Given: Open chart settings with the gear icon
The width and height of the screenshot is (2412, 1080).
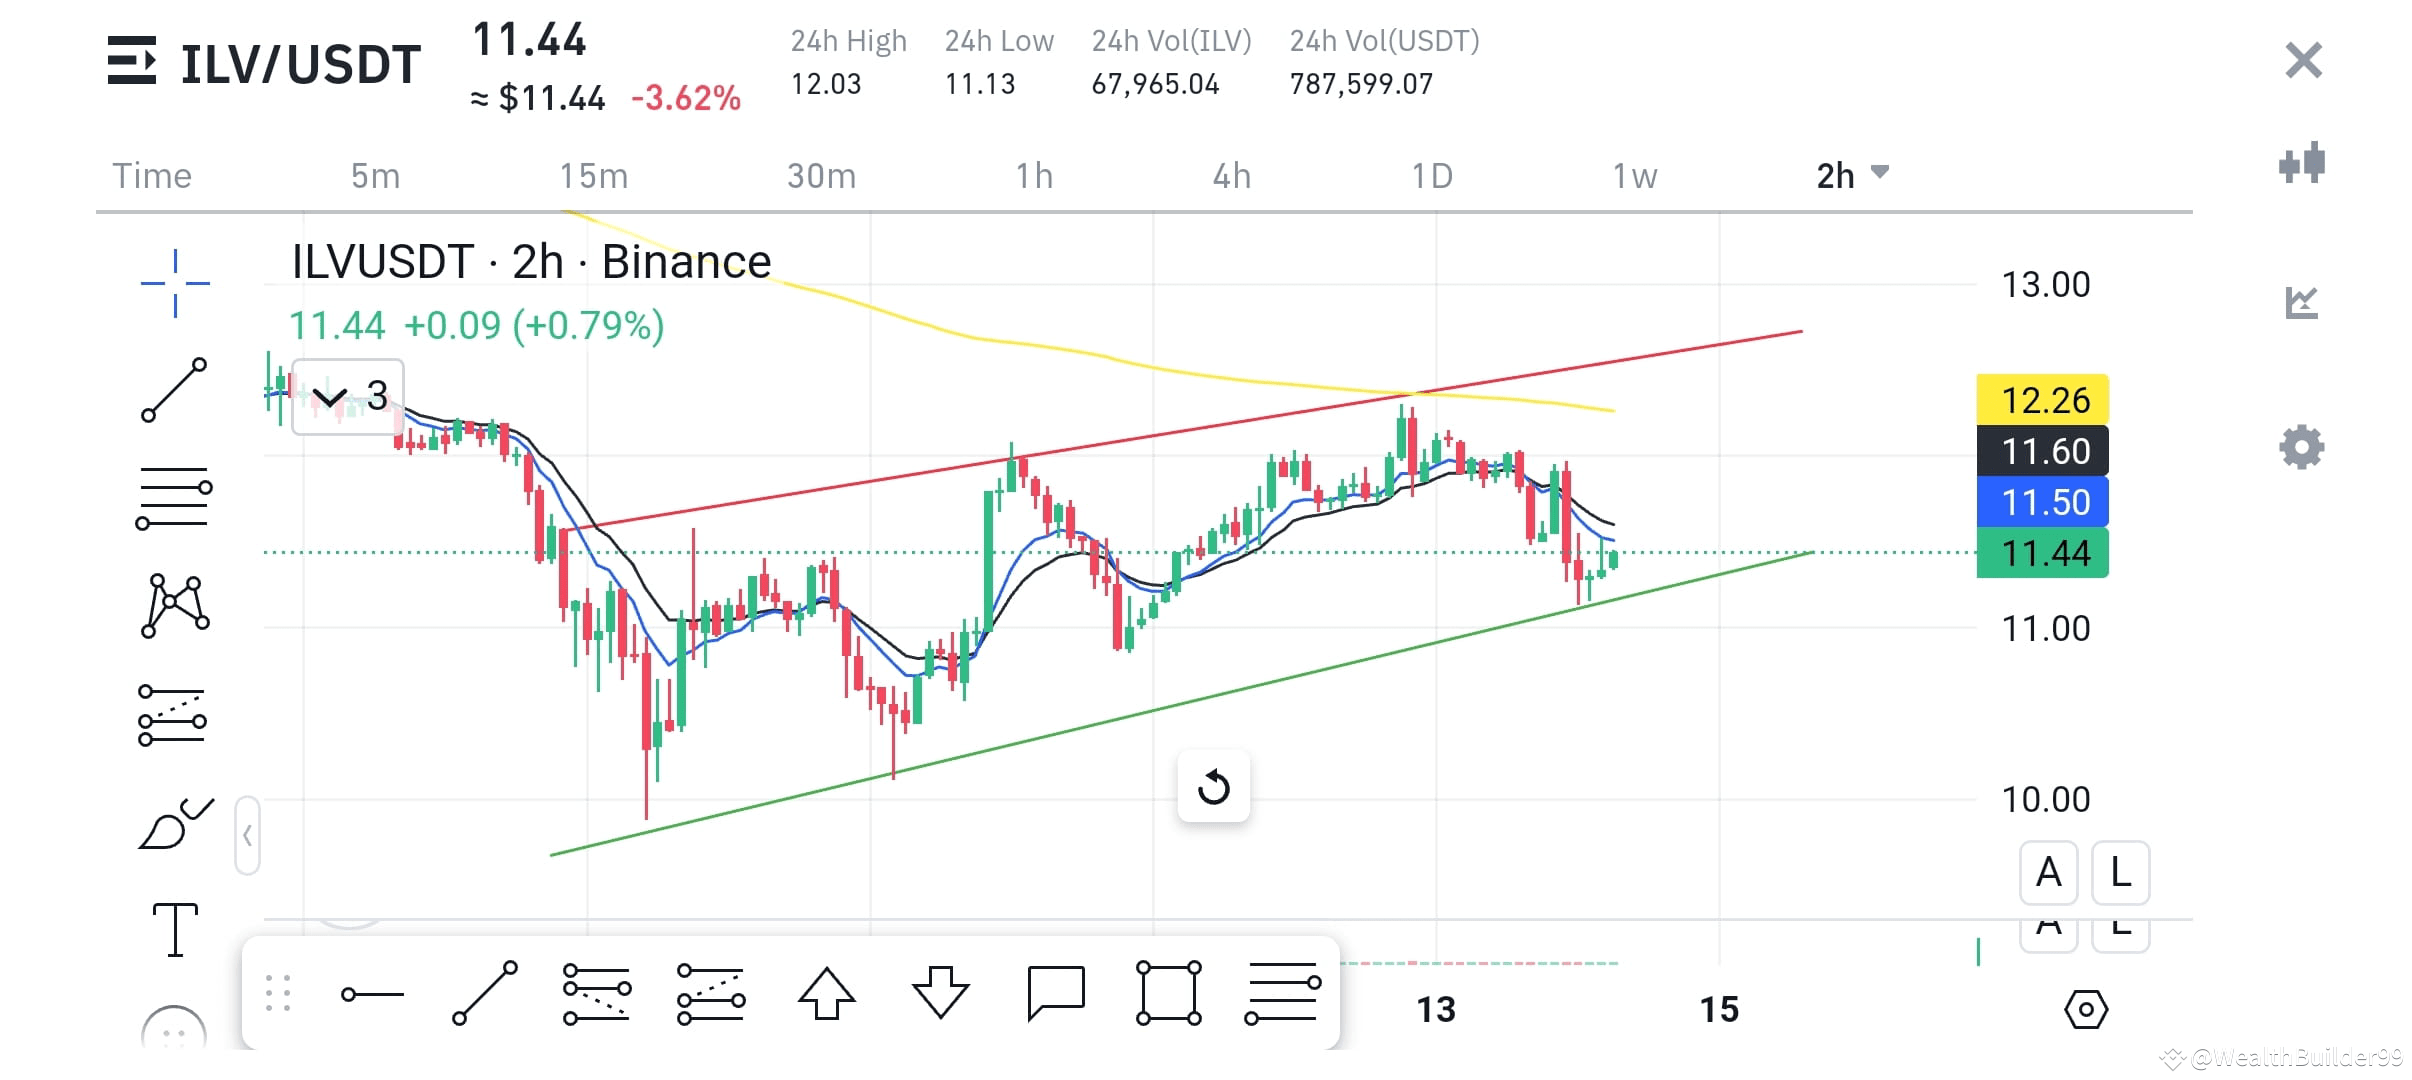Looking at the screenshot, I should tap(2304, 447).
